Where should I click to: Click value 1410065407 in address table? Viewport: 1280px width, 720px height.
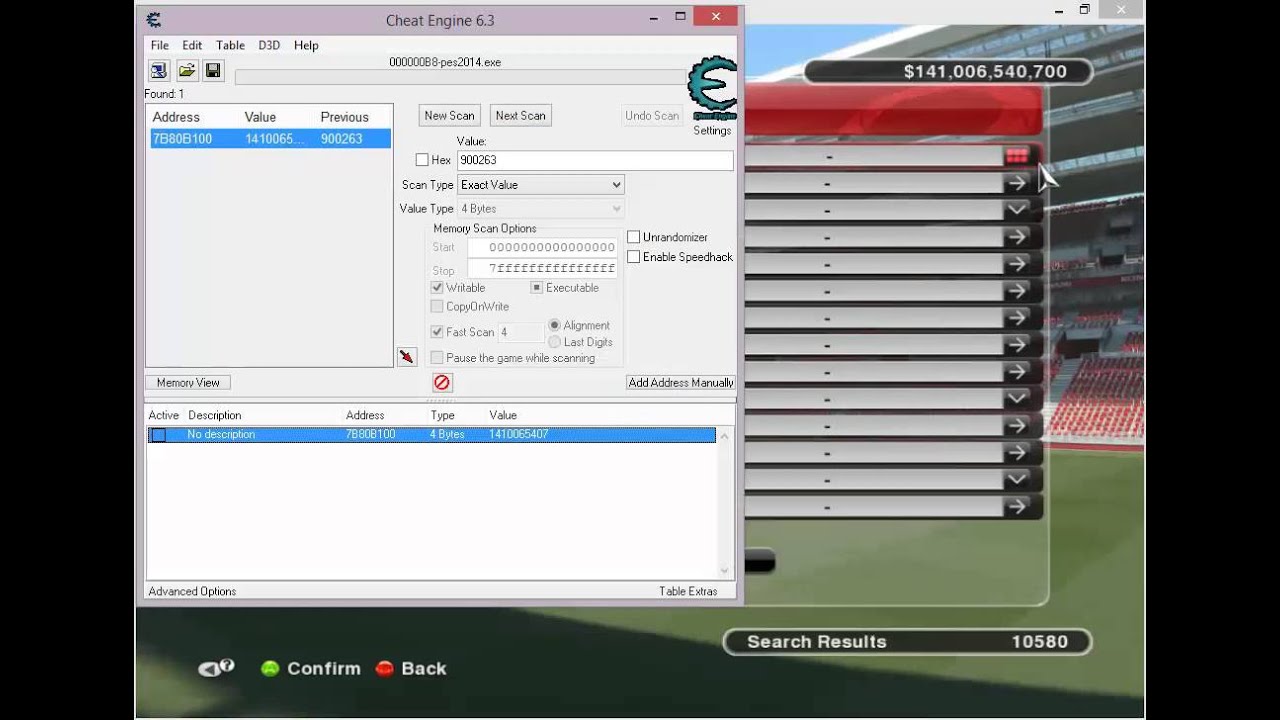click(518, 435)
